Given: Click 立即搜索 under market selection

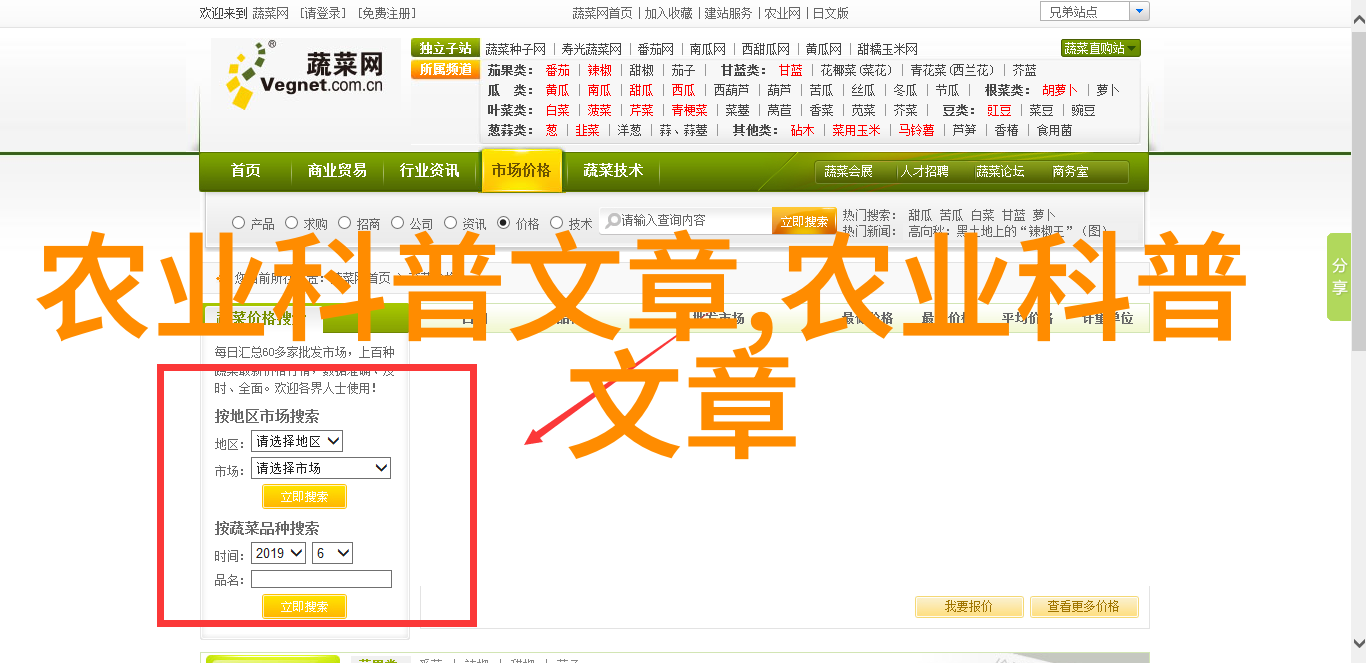Looking at the screenshot, I should pos(304,497).
